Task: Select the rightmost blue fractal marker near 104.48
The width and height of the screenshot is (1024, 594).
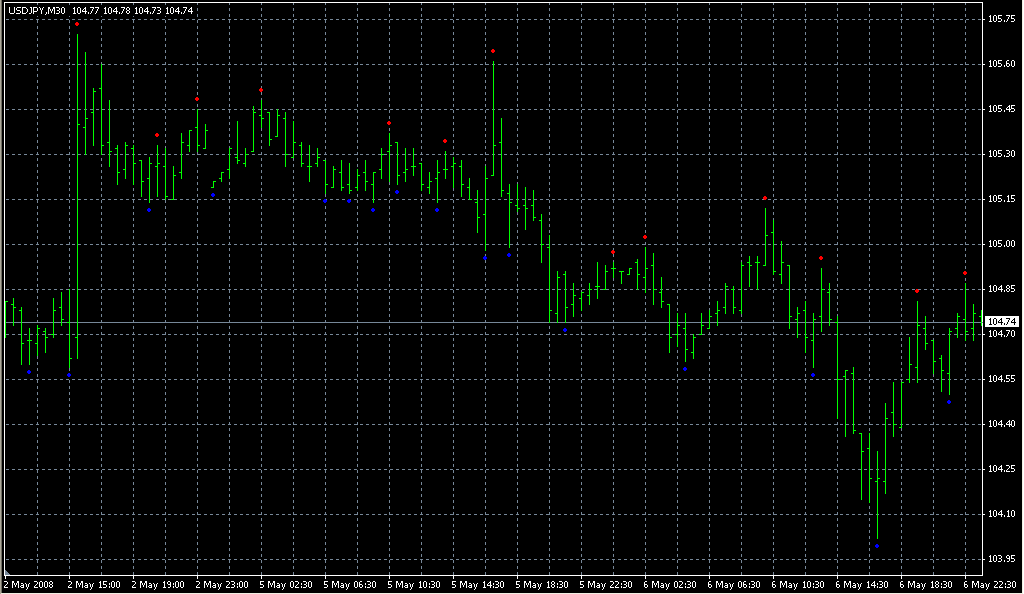Action: click(949, 402)
